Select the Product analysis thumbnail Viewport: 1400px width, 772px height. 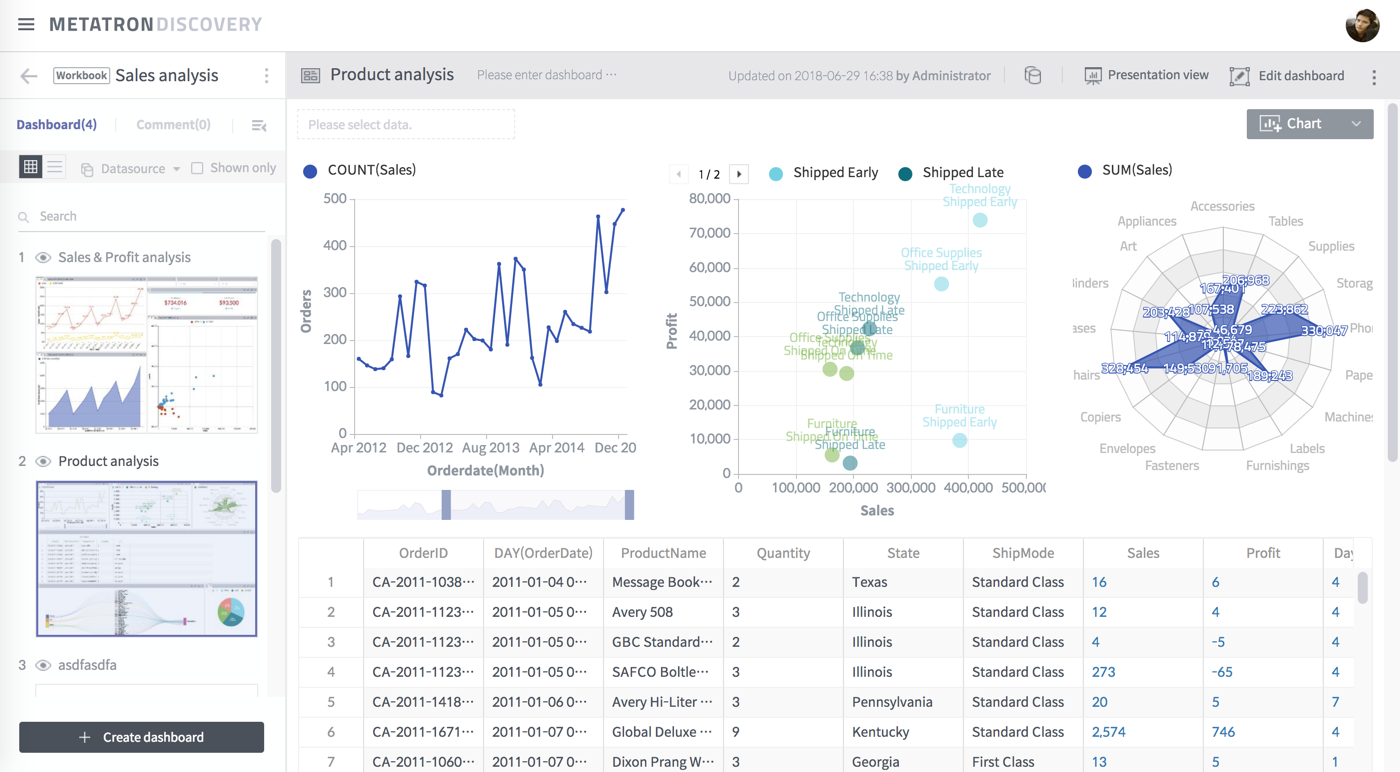point(147,559)
